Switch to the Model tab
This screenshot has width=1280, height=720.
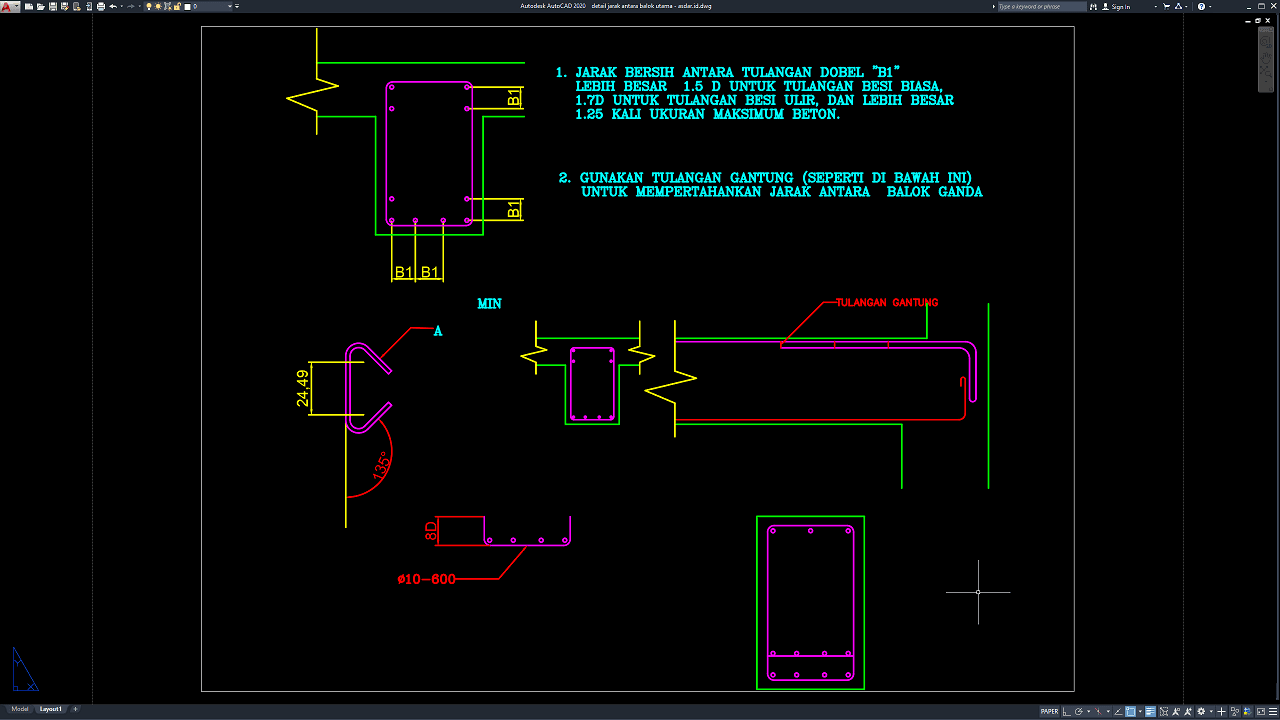pyautogui.click(x=20, y=709)
